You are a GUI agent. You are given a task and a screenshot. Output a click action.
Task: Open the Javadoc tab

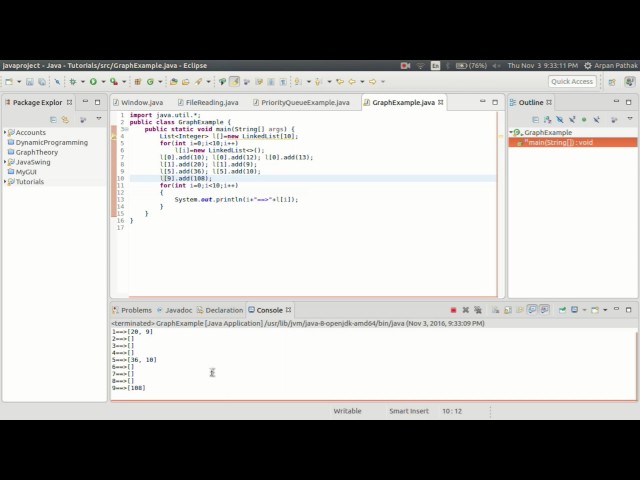[x=175, y=310]
